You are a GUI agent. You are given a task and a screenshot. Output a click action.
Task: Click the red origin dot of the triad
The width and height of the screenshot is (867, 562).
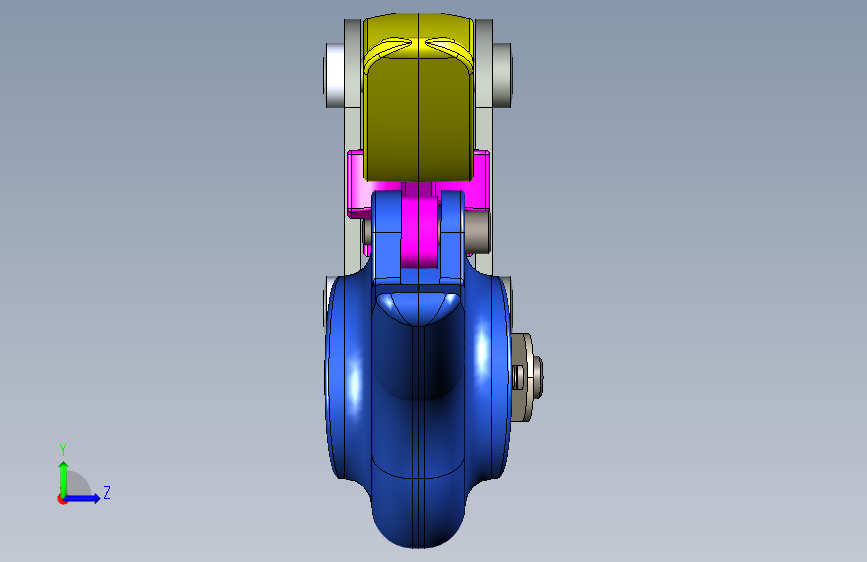point(62,499)
